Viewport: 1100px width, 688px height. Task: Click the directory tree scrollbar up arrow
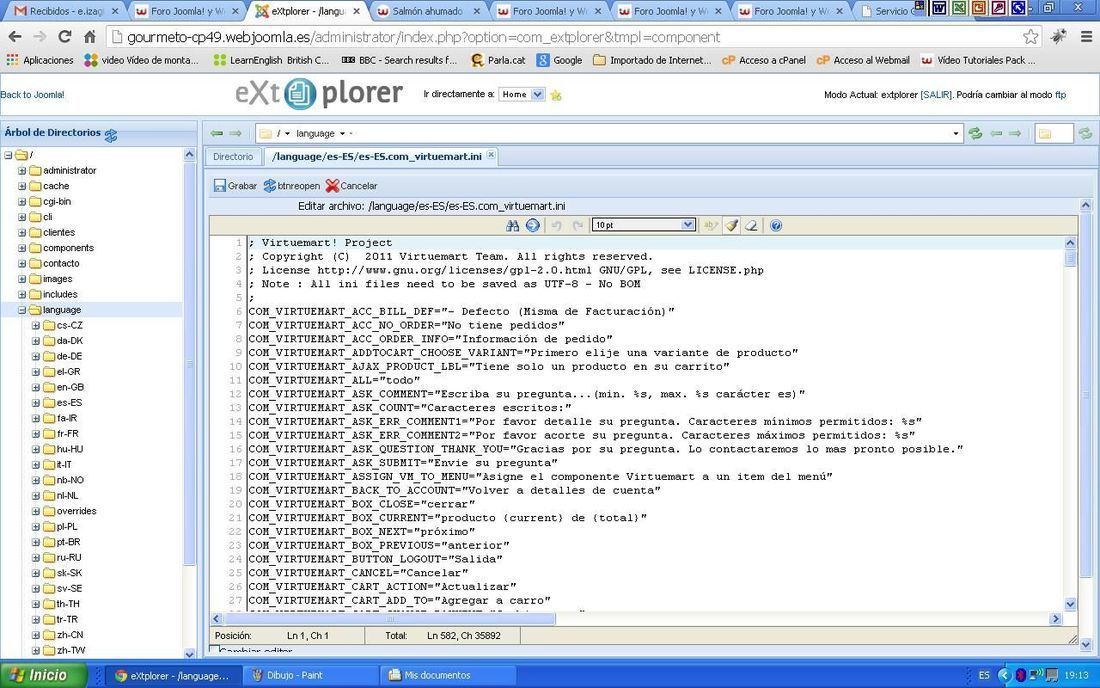click(189, 154)
